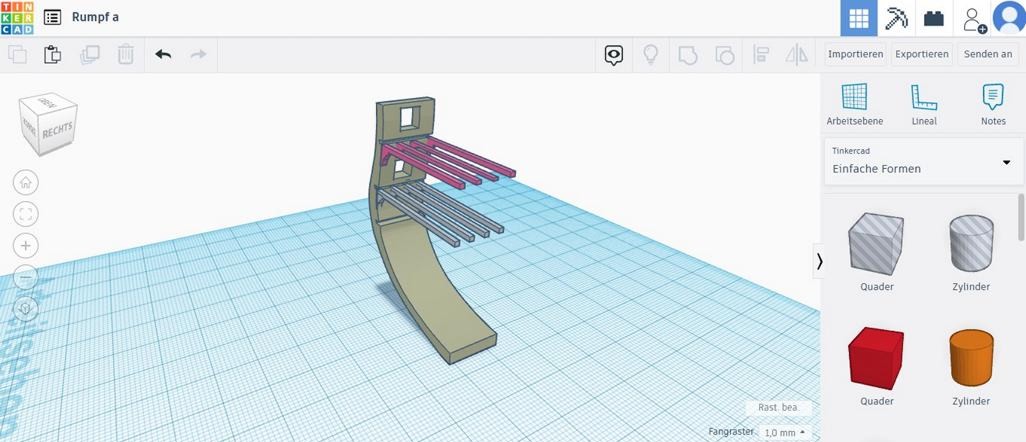Click the delete trash icon
1026x442 pixels.
[x=126, y=54]
